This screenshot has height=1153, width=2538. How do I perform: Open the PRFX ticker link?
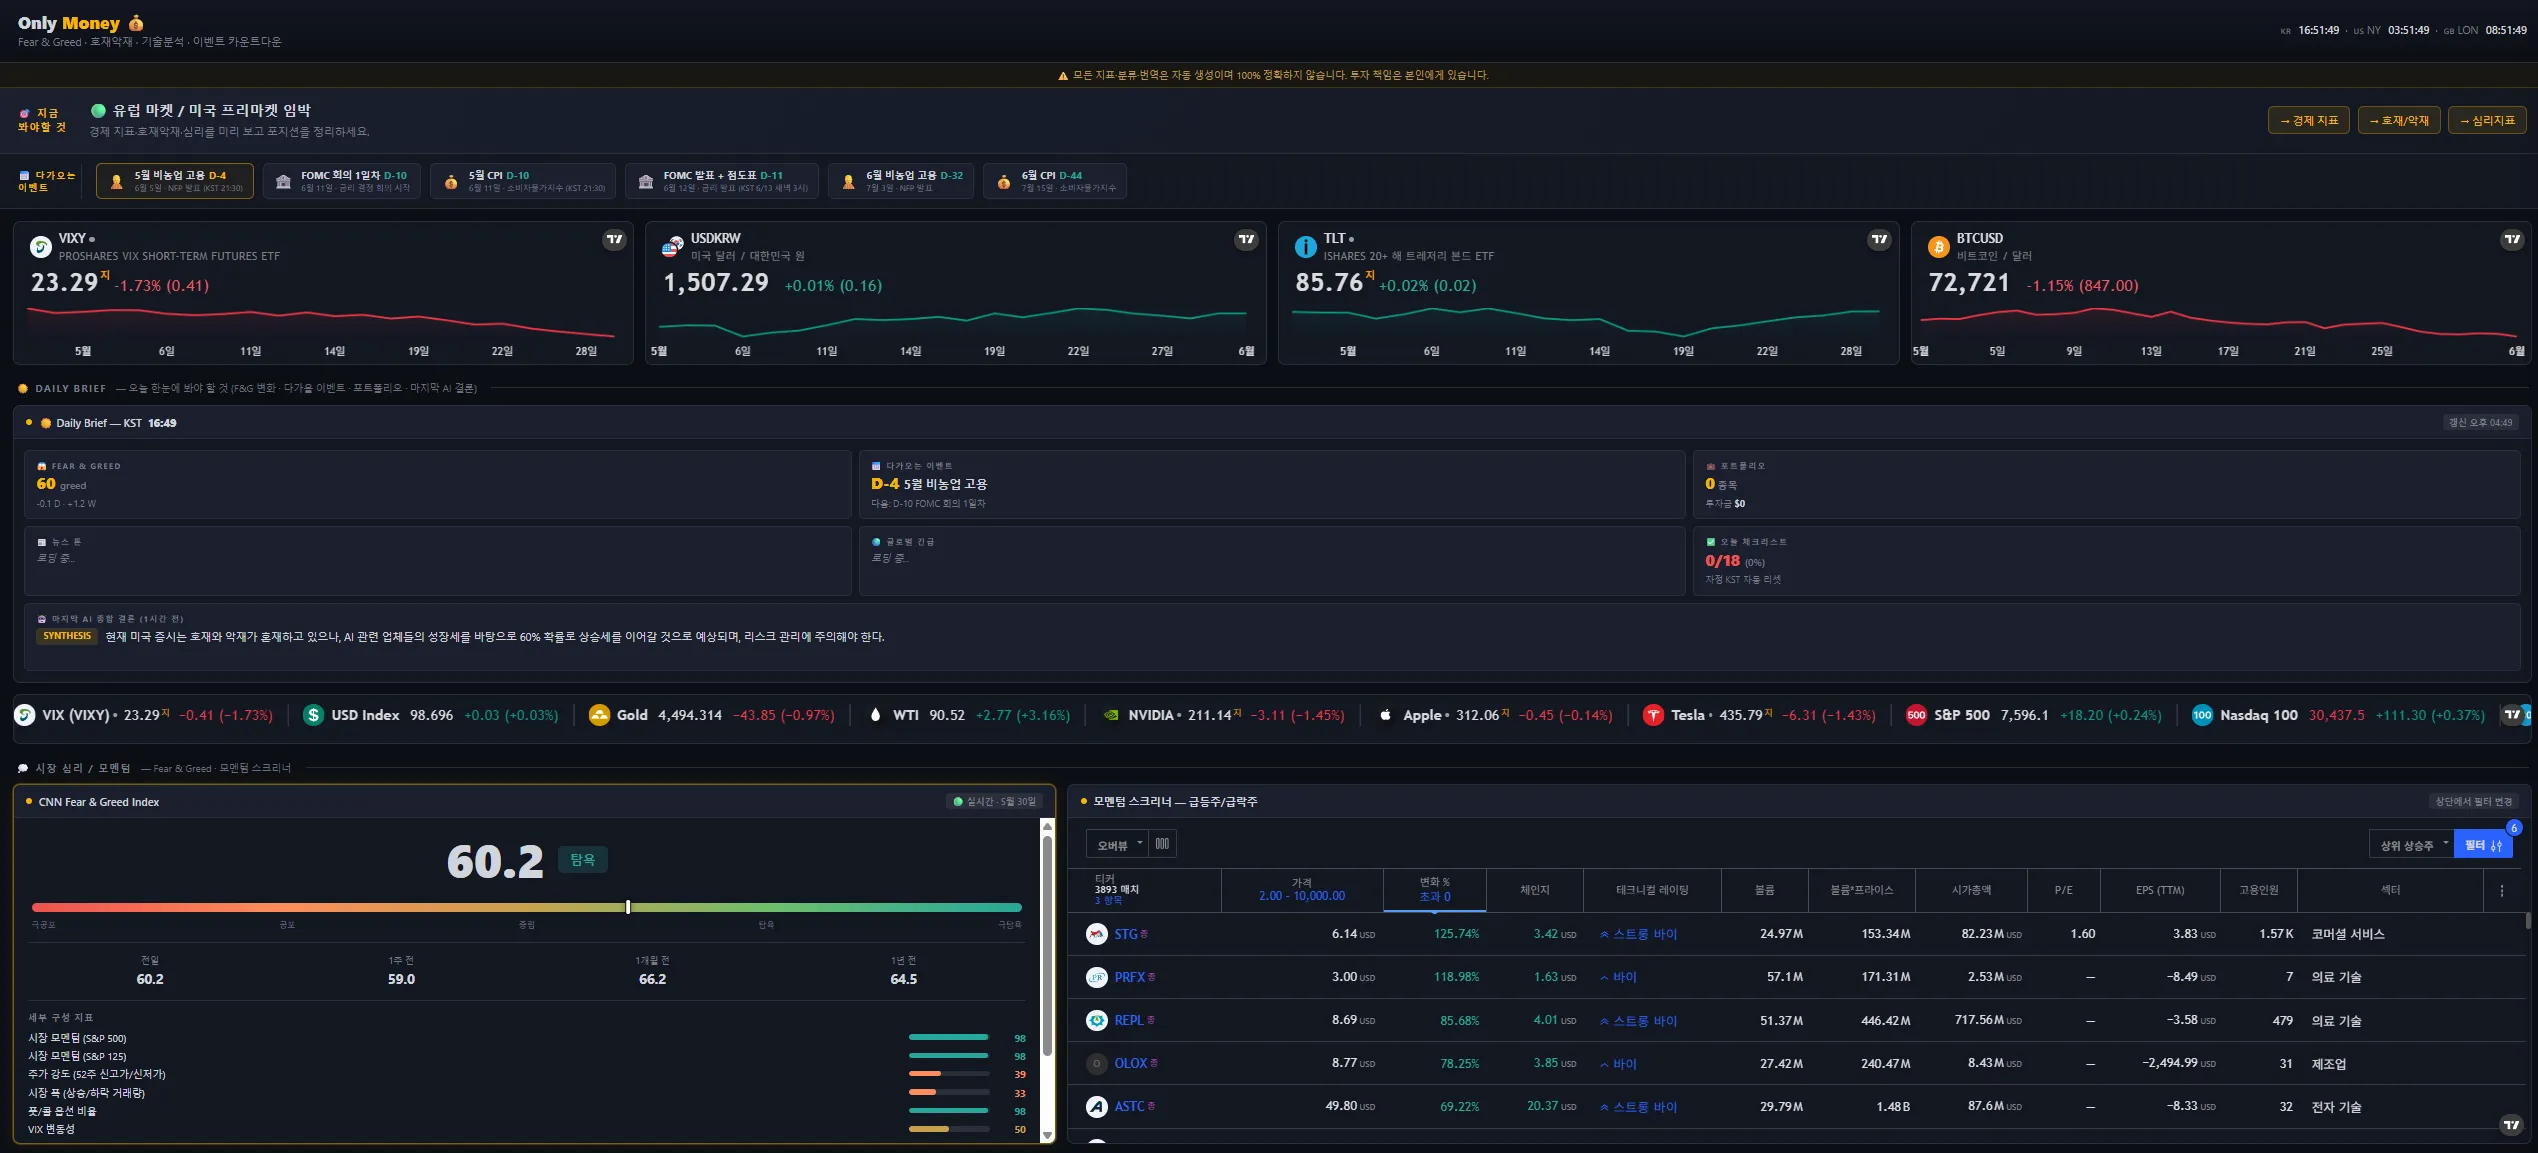click(1130, 977)
